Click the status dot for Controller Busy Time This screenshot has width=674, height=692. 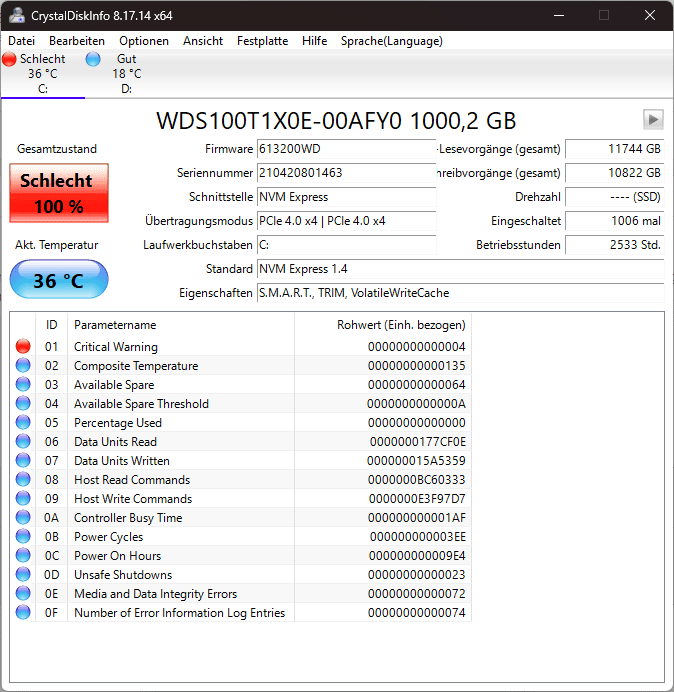[23, 517]
